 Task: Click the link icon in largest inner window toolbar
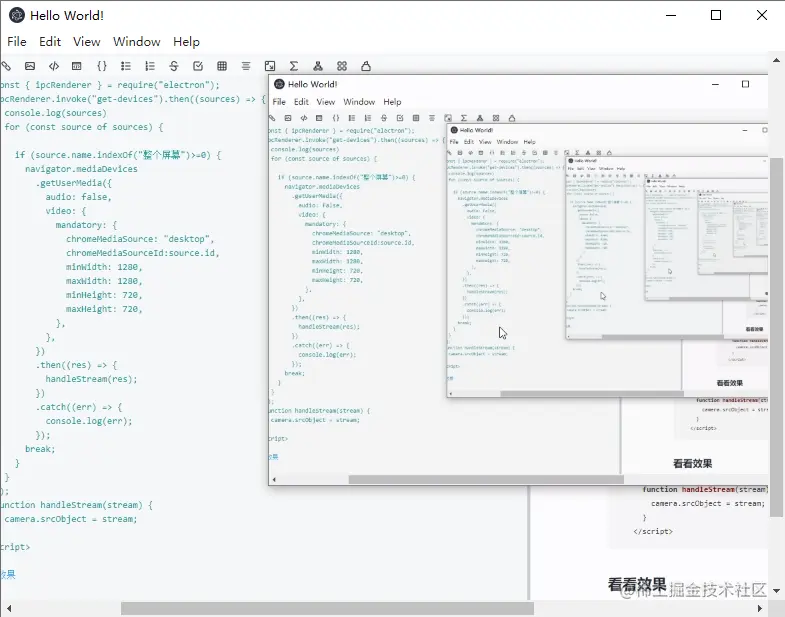point(272,118)
